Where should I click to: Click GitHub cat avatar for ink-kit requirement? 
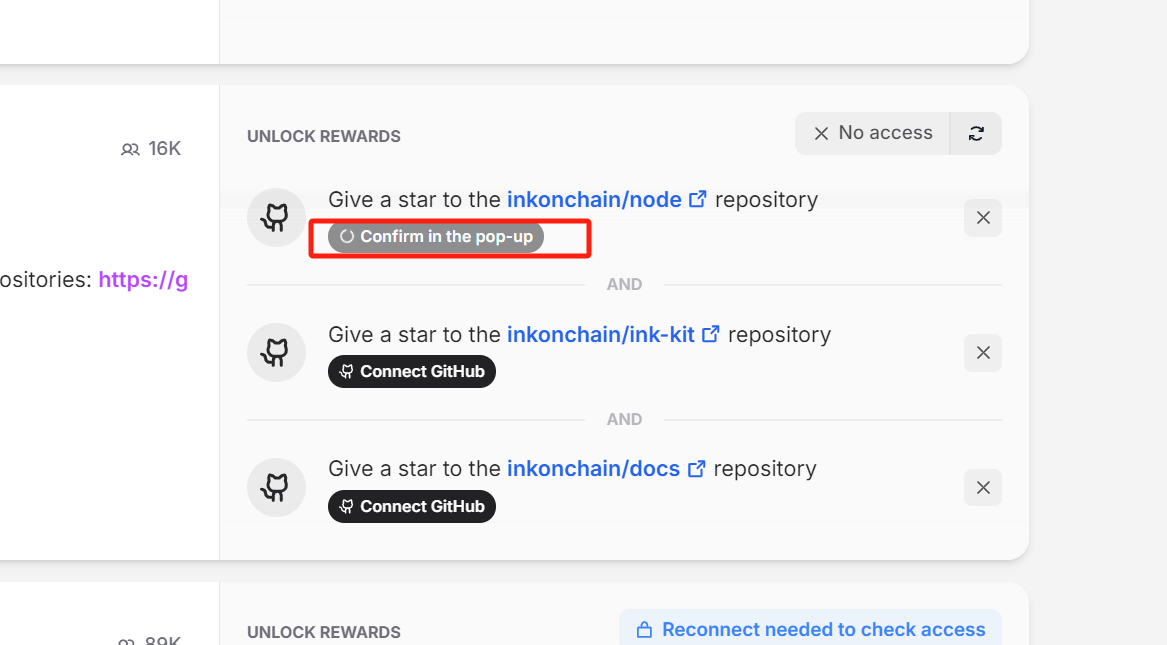(276, 352)
